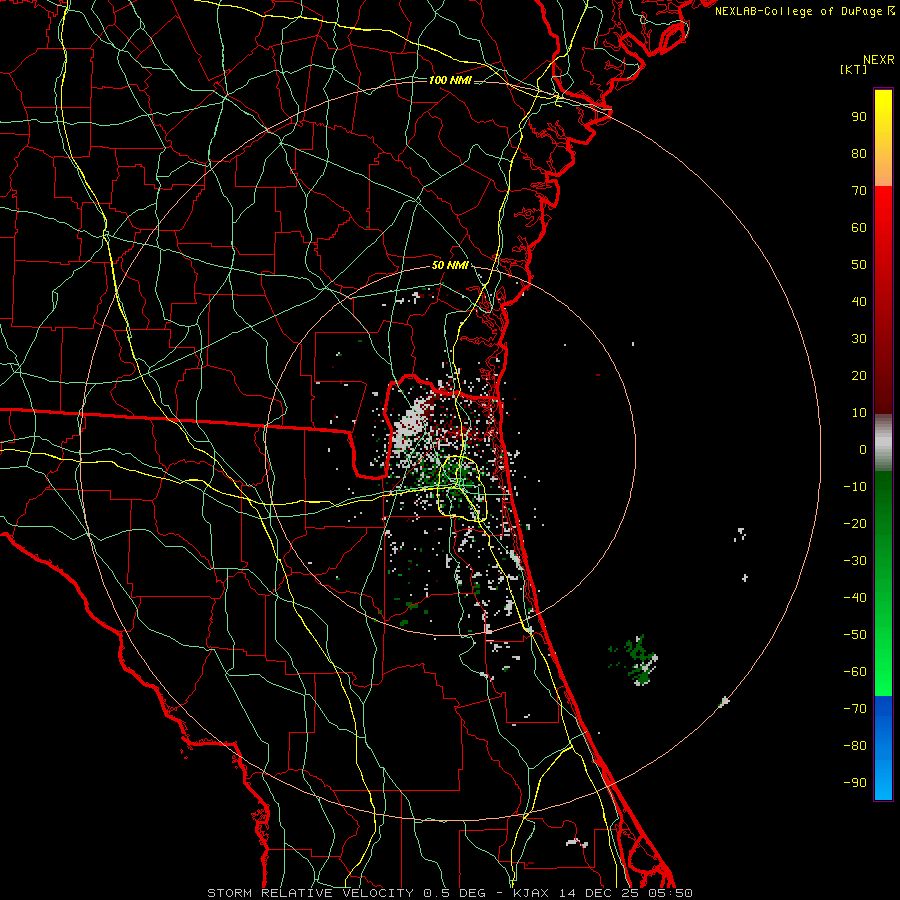Select the -20 value on velocity scale
Viewport: 900px width, 900px height.
tap(855, 524)
